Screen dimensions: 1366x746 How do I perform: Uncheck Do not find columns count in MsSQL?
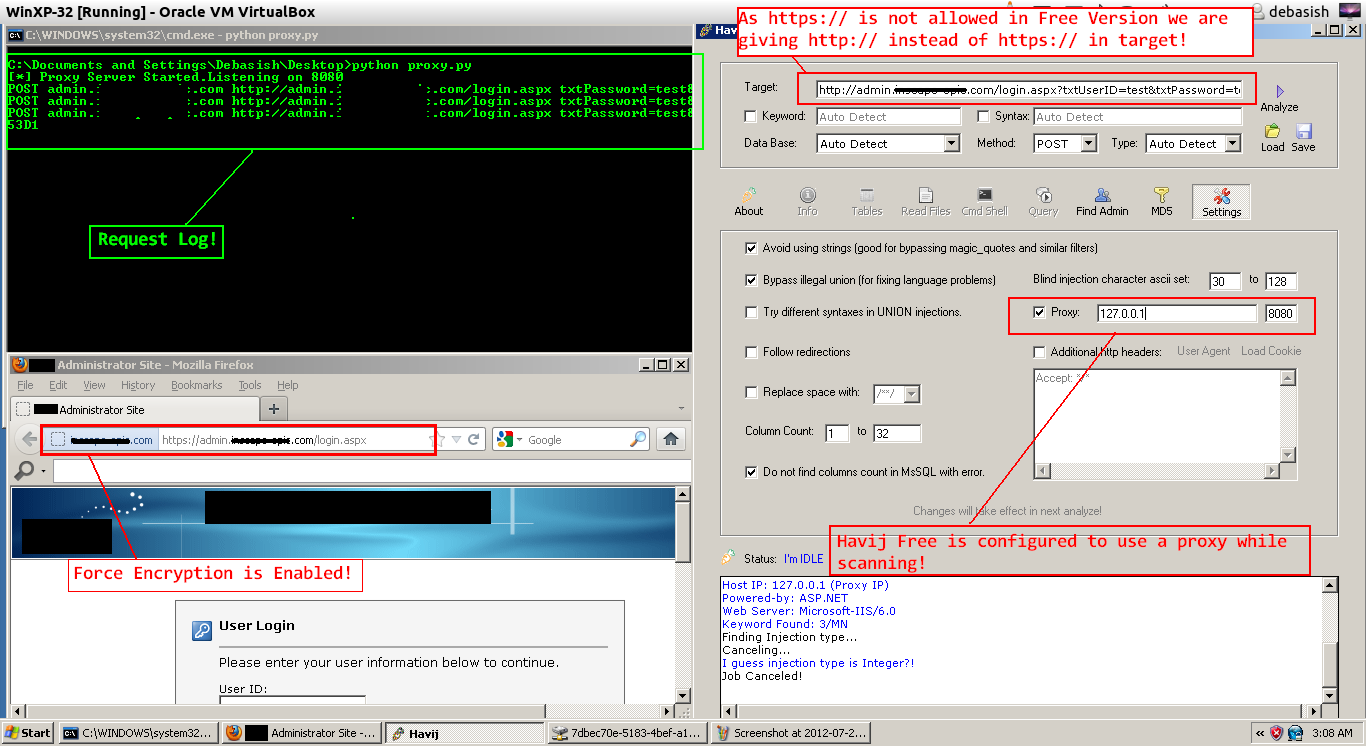(x=751, y=472)
